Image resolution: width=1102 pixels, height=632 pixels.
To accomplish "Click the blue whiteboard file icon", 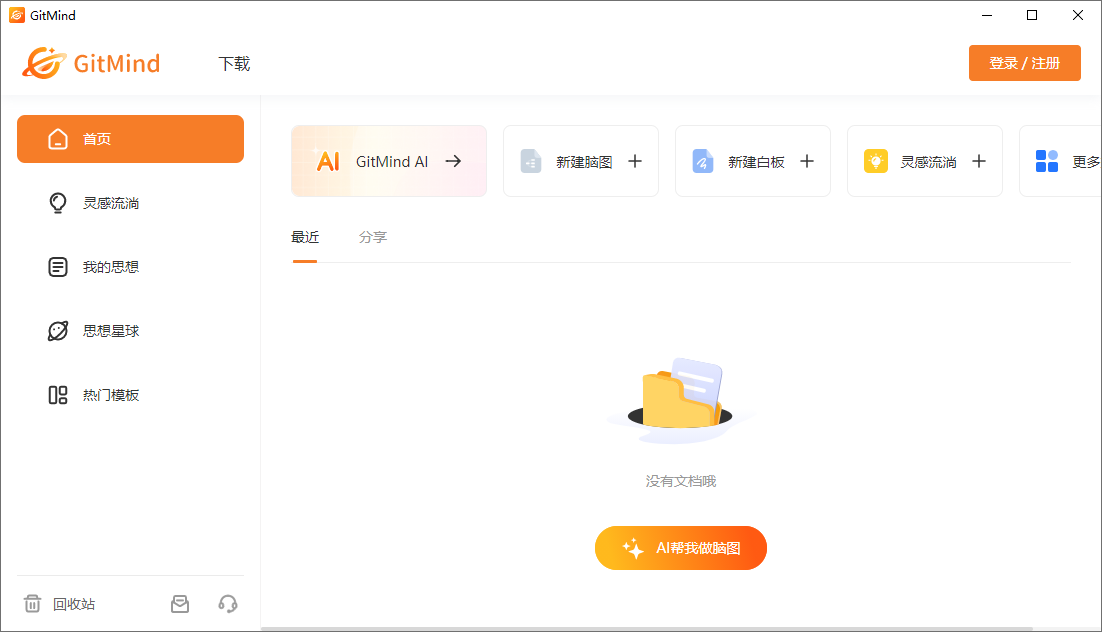I will (x=703, y=161).
